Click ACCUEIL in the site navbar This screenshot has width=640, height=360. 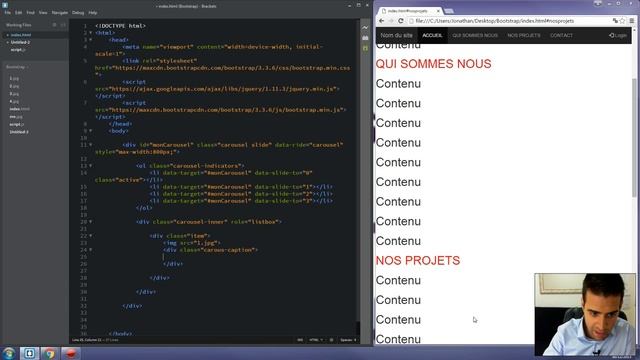[432, 36]
